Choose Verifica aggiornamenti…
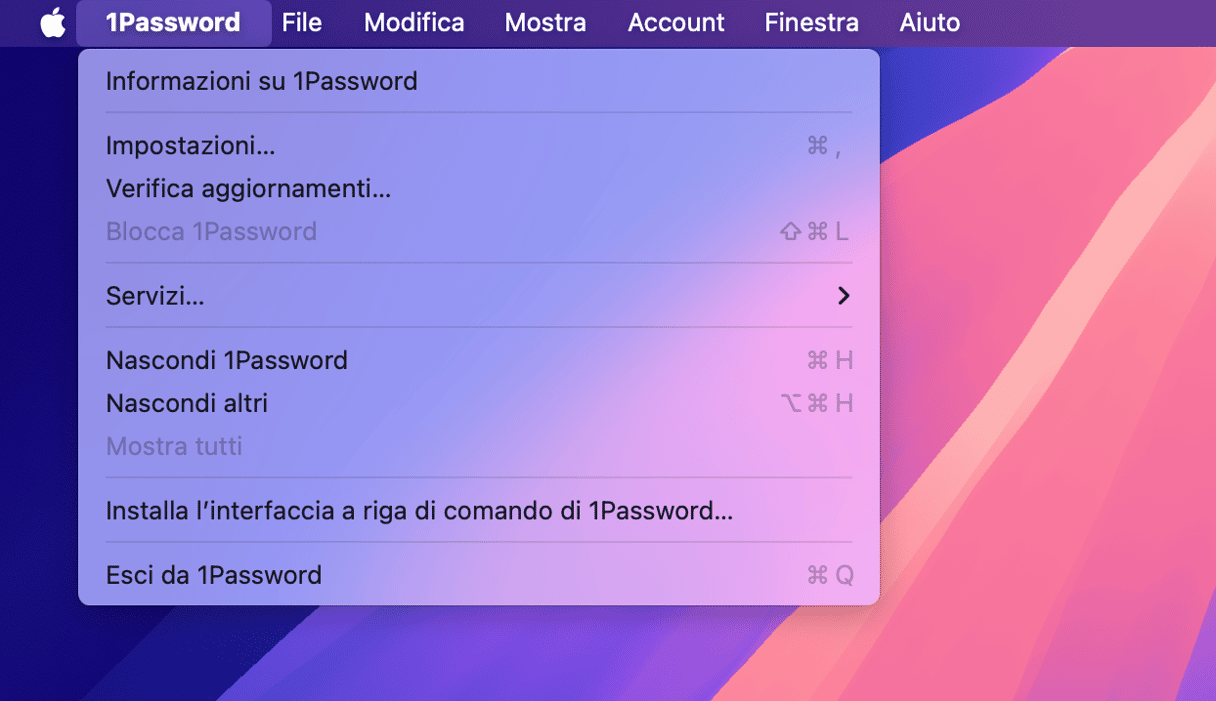The image size is (1216, 701). pos(248,188)
